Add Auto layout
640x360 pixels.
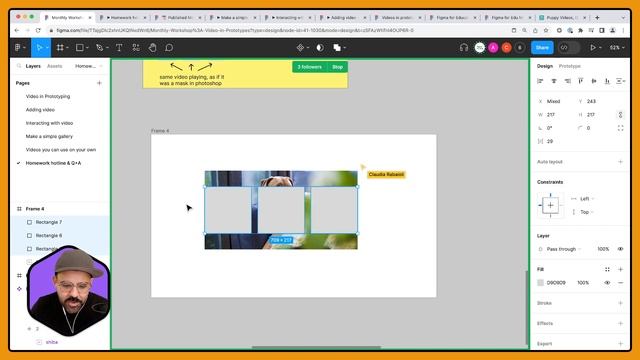click(x=620, y=162)
